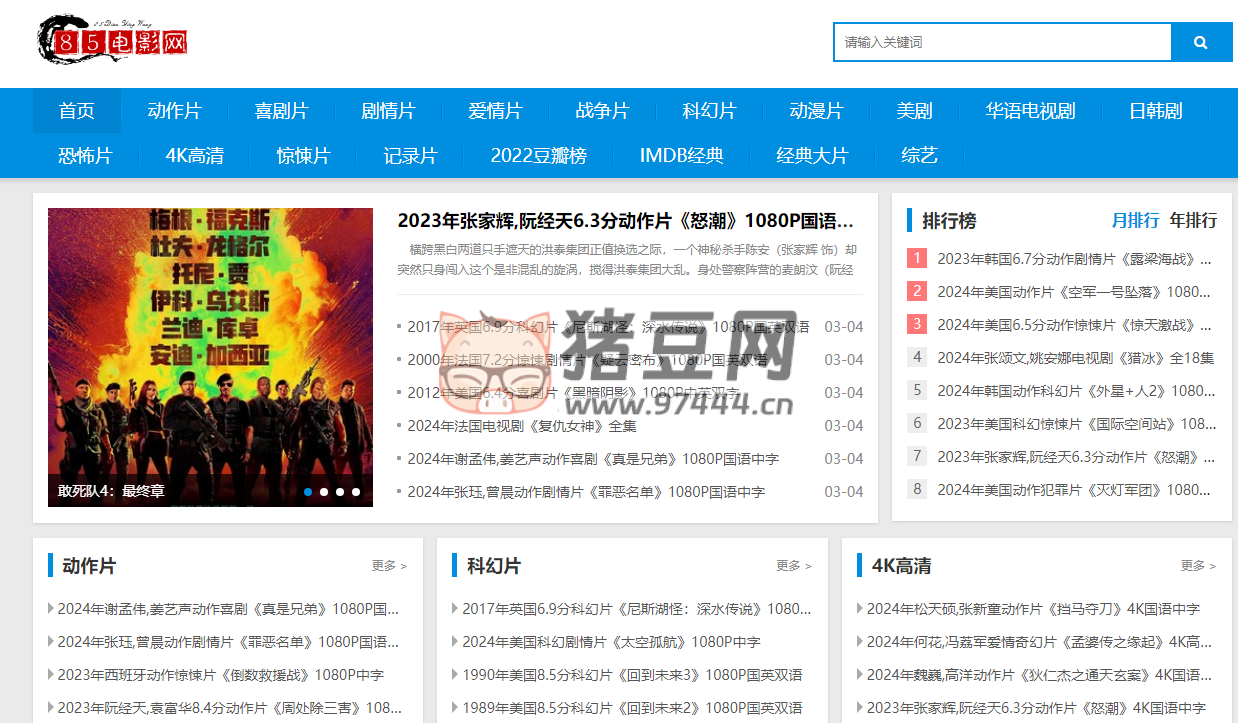Go to the 经典大片 section
Image resolution: width=1238 pixels, height=723 pixels.
pyautogui.click(x=812, y=155)
